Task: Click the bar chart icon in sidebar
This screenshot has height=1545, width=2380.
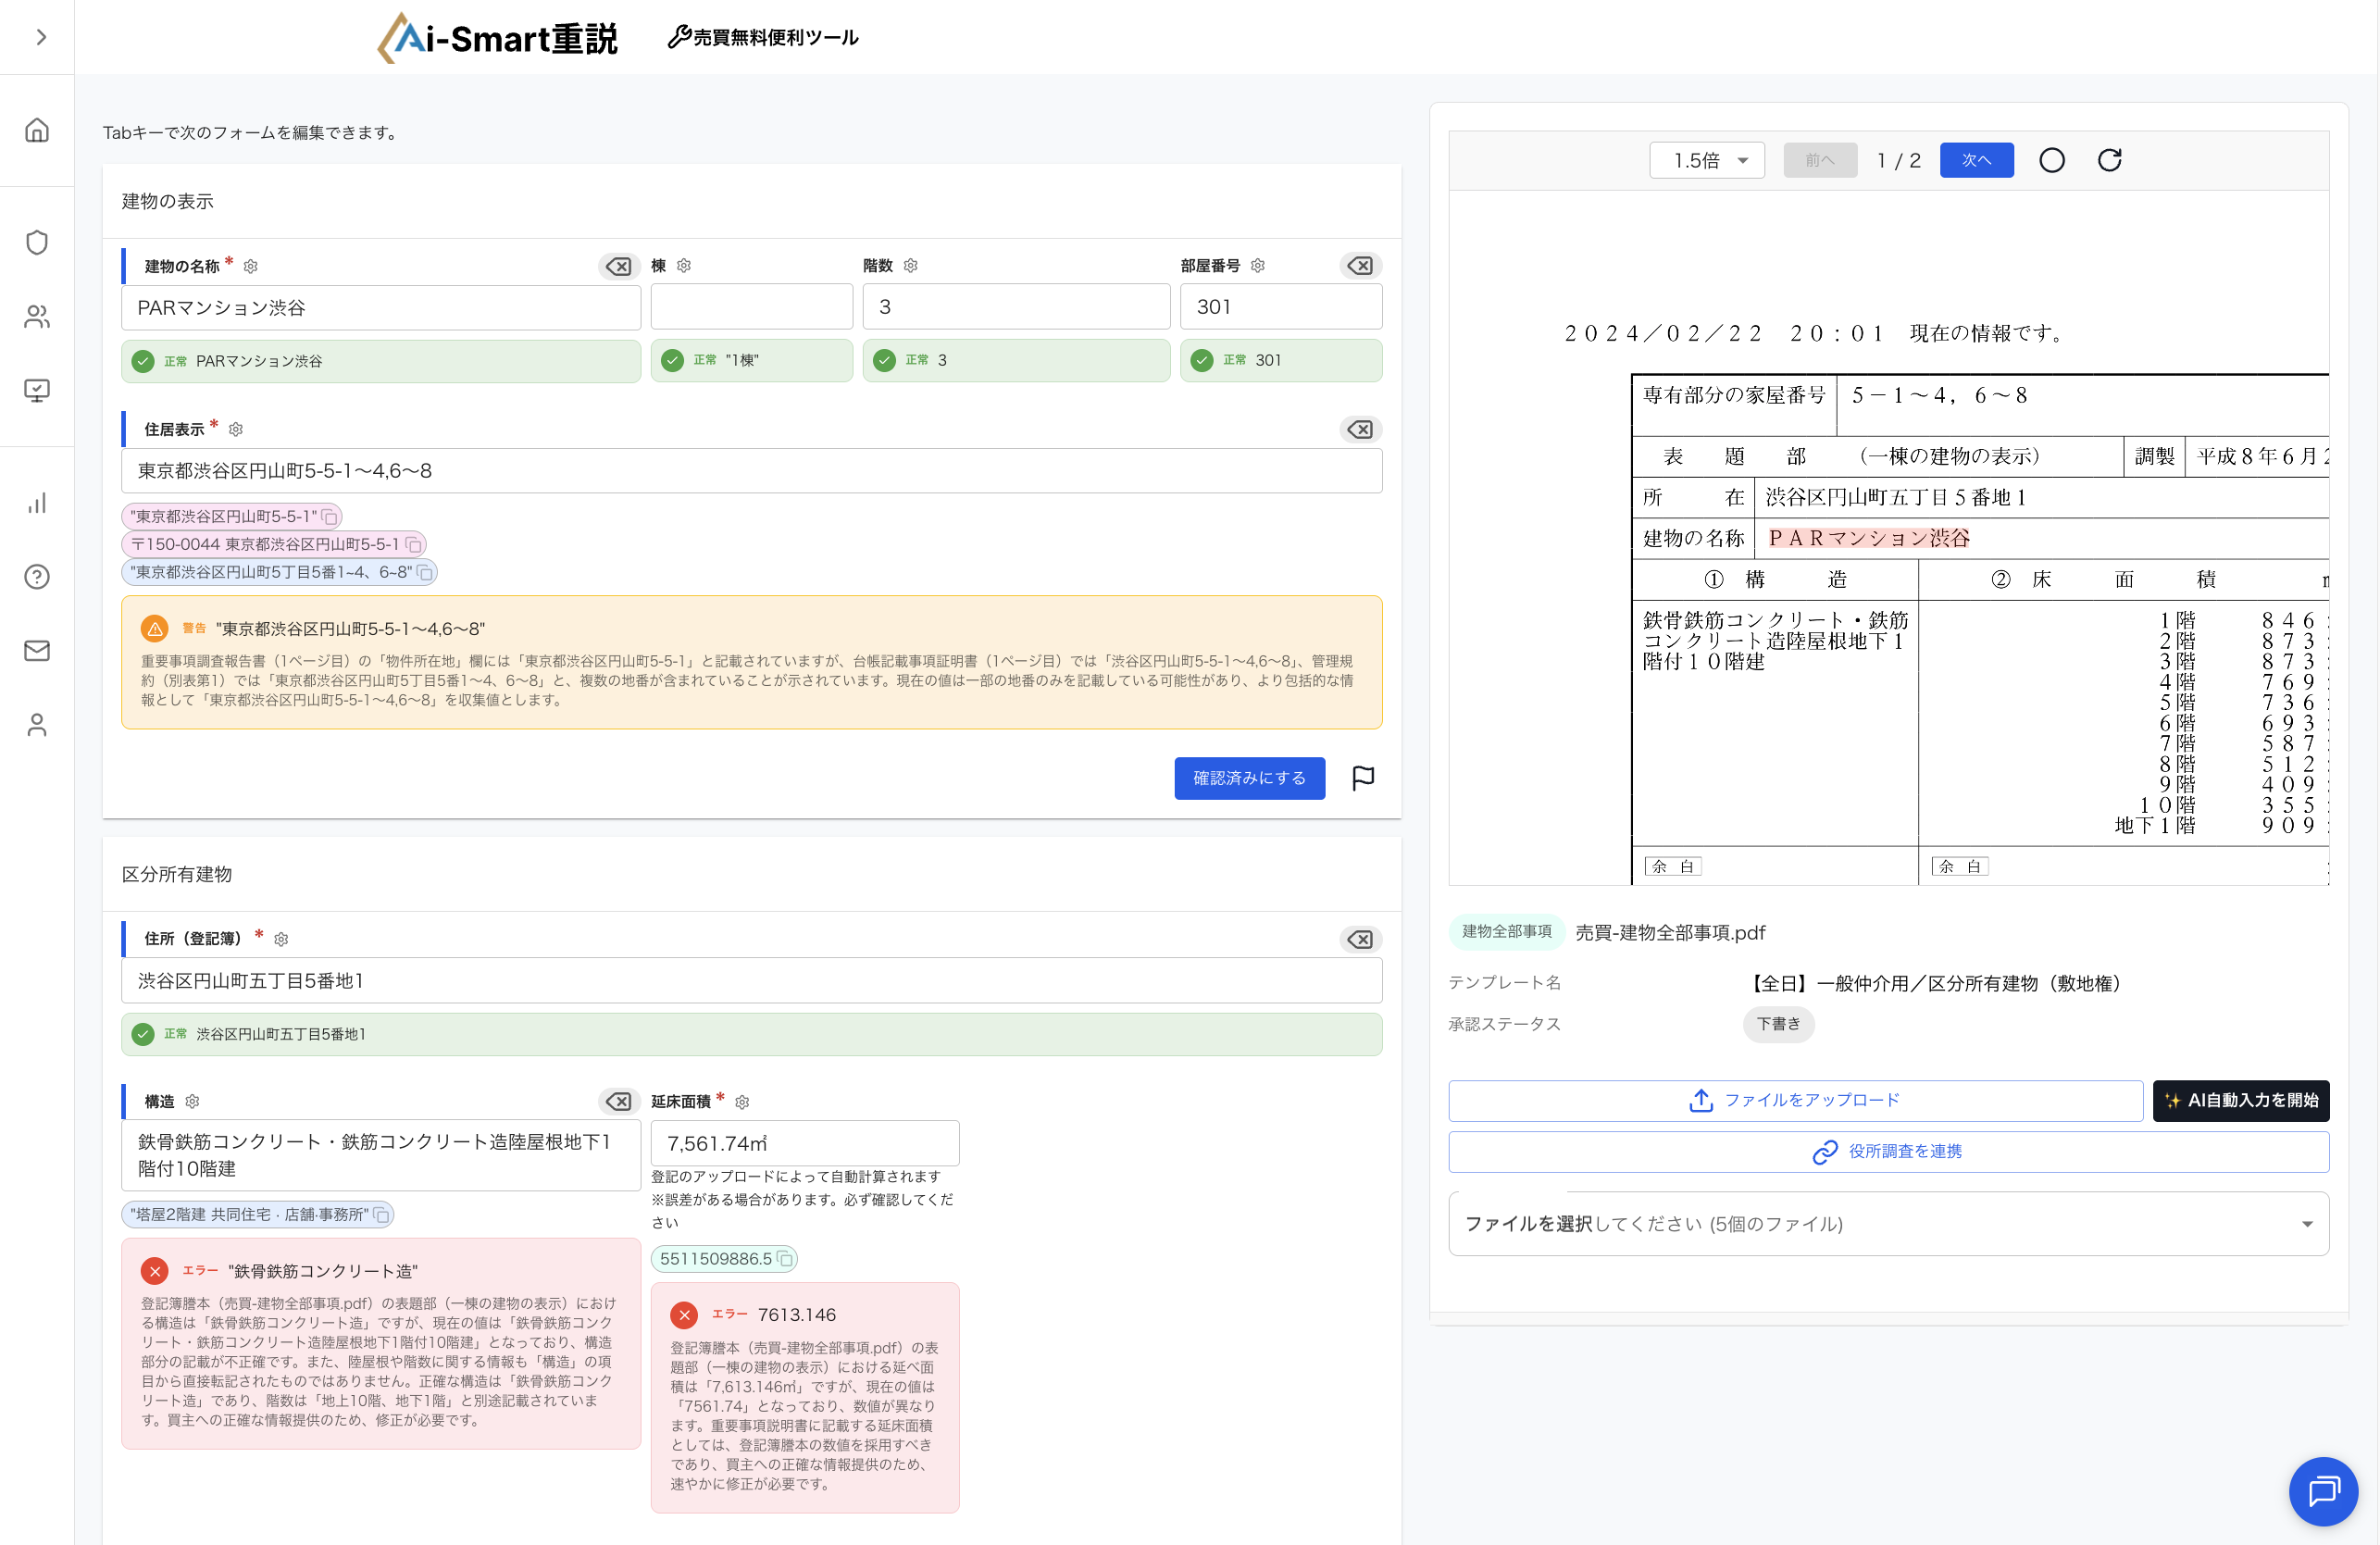Action: pyautogui.click(x=37, y=503)
